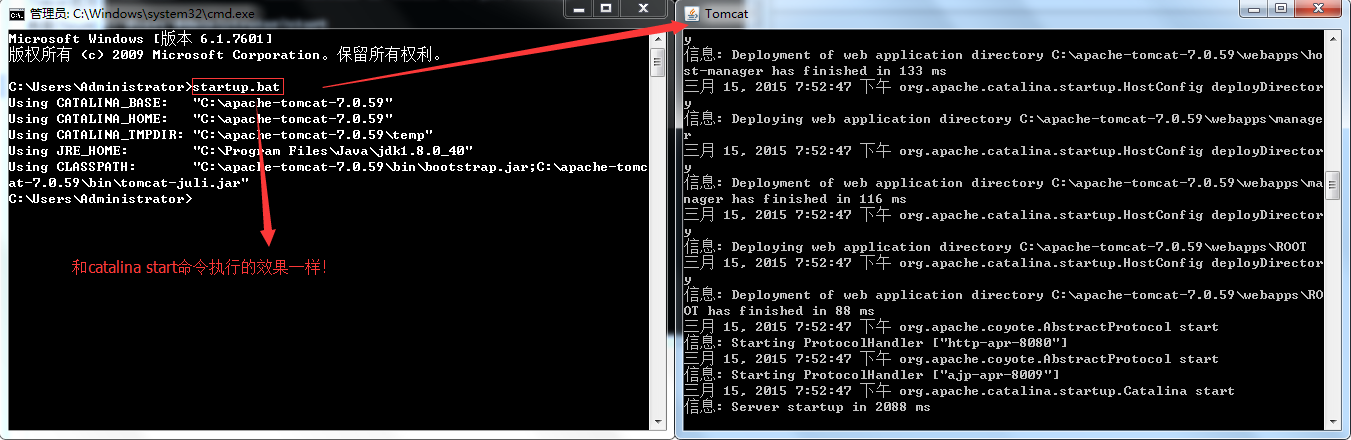Click the "Using CLASSPATH:" output line
1351x440 pixels.
(x=328, y=167)
